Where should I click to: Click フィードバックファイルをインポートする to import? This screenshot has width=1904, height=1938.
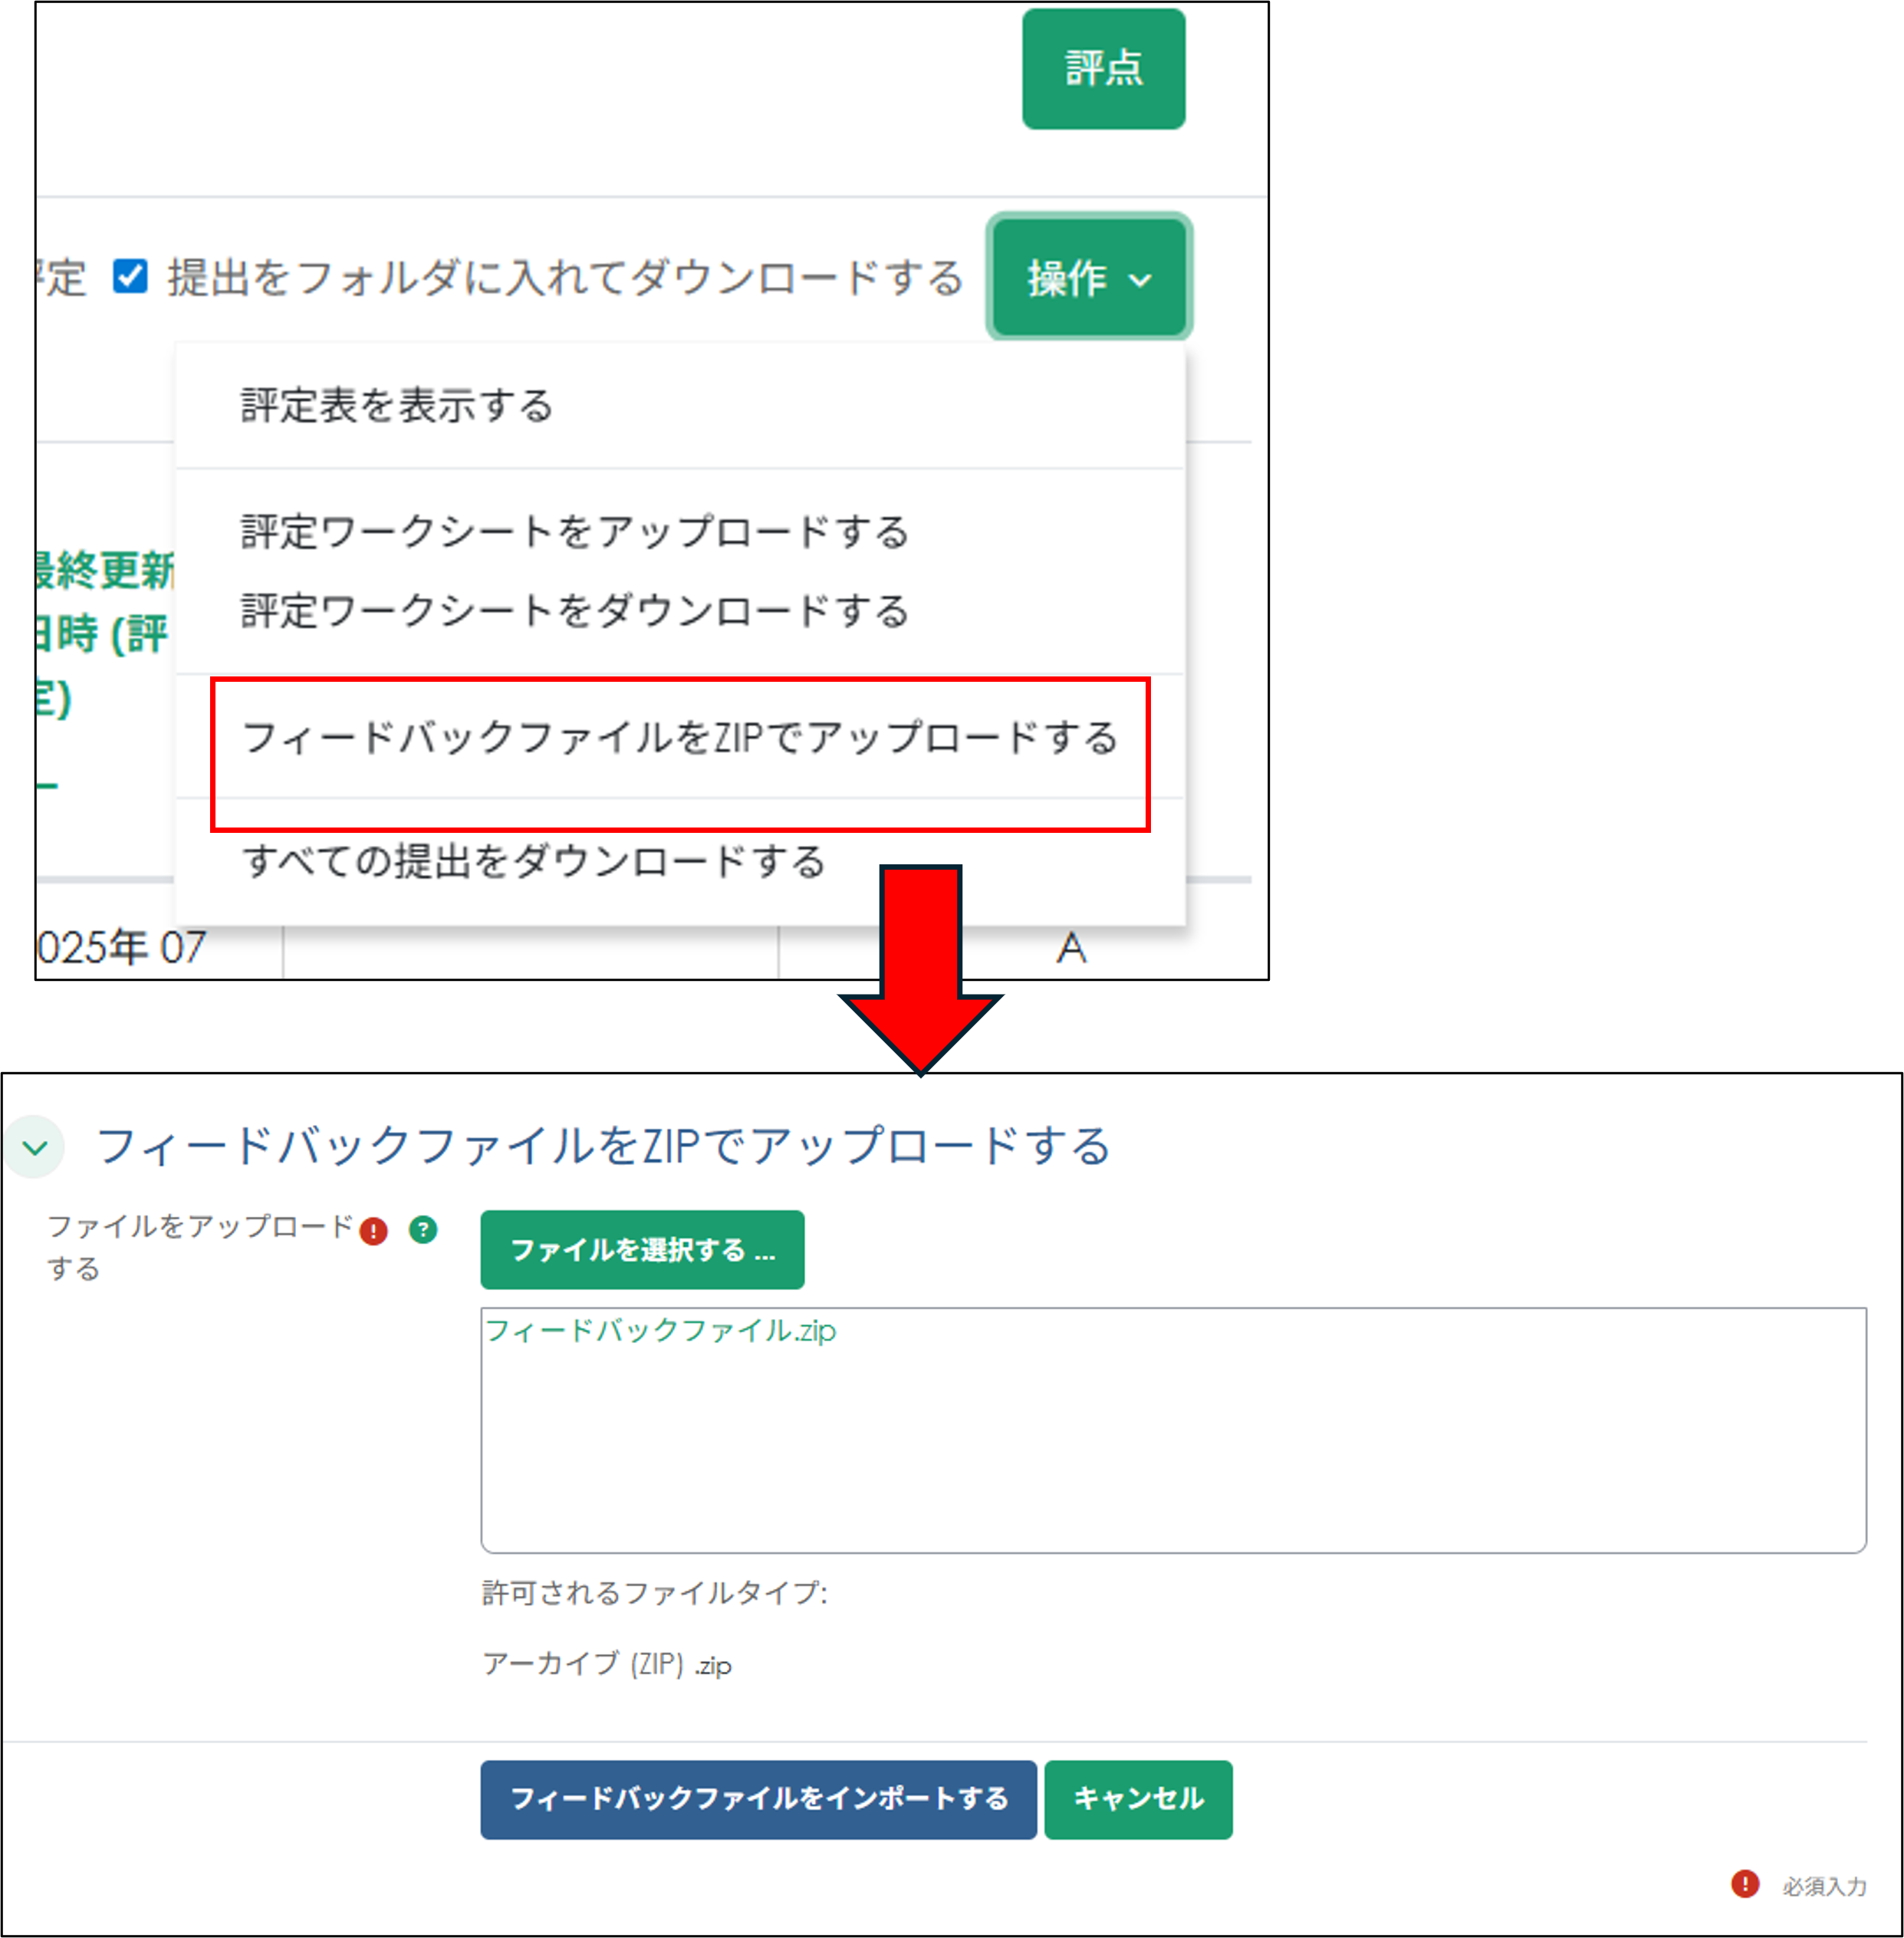coord(758,1800)
